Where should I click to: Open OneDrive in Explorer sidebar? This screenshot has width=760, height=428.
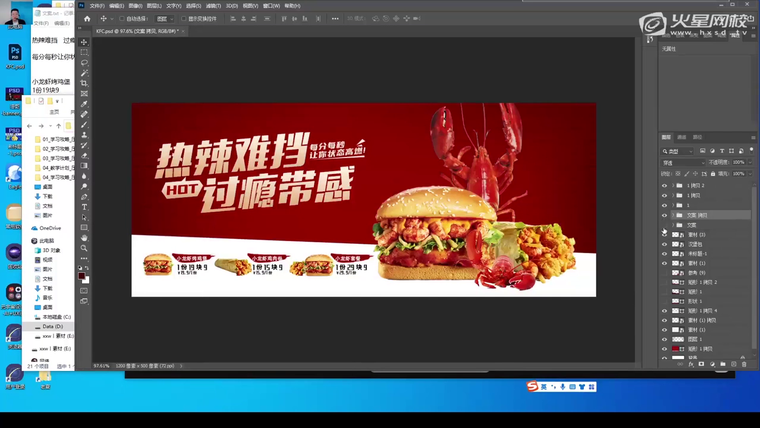pyautogui.click(x=50, y=228)
